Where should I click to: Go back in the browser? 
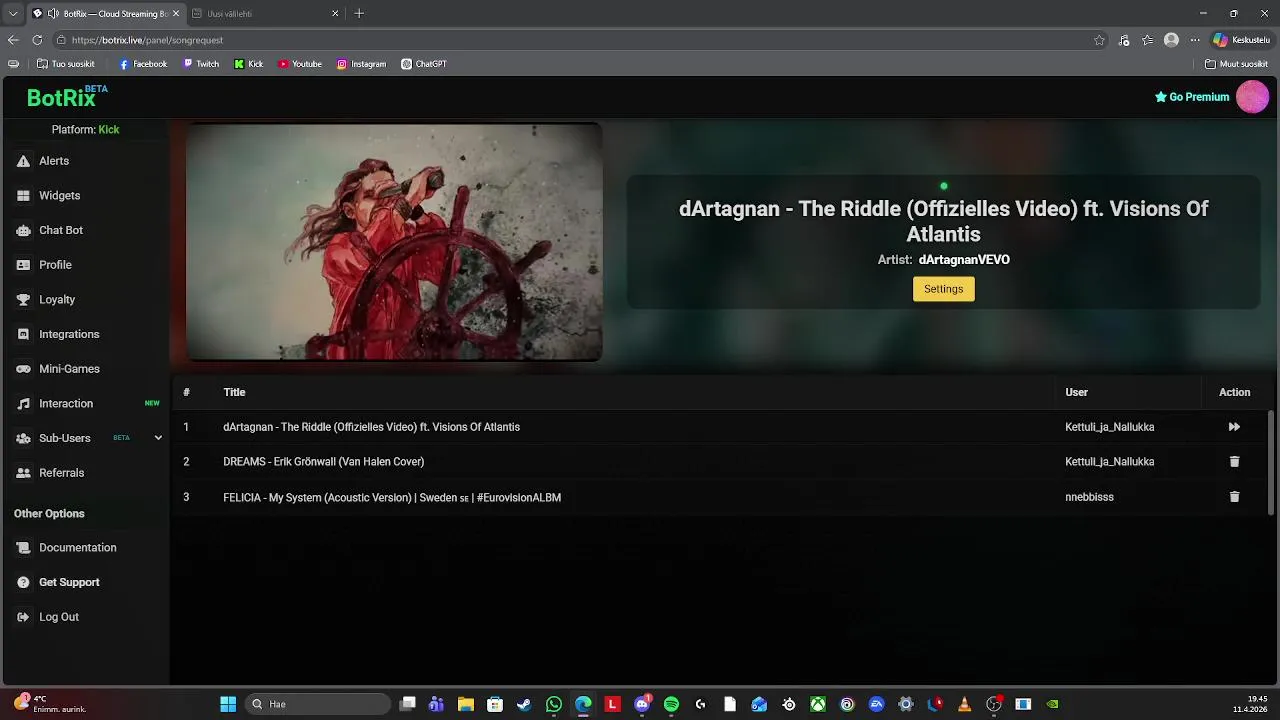13,40
